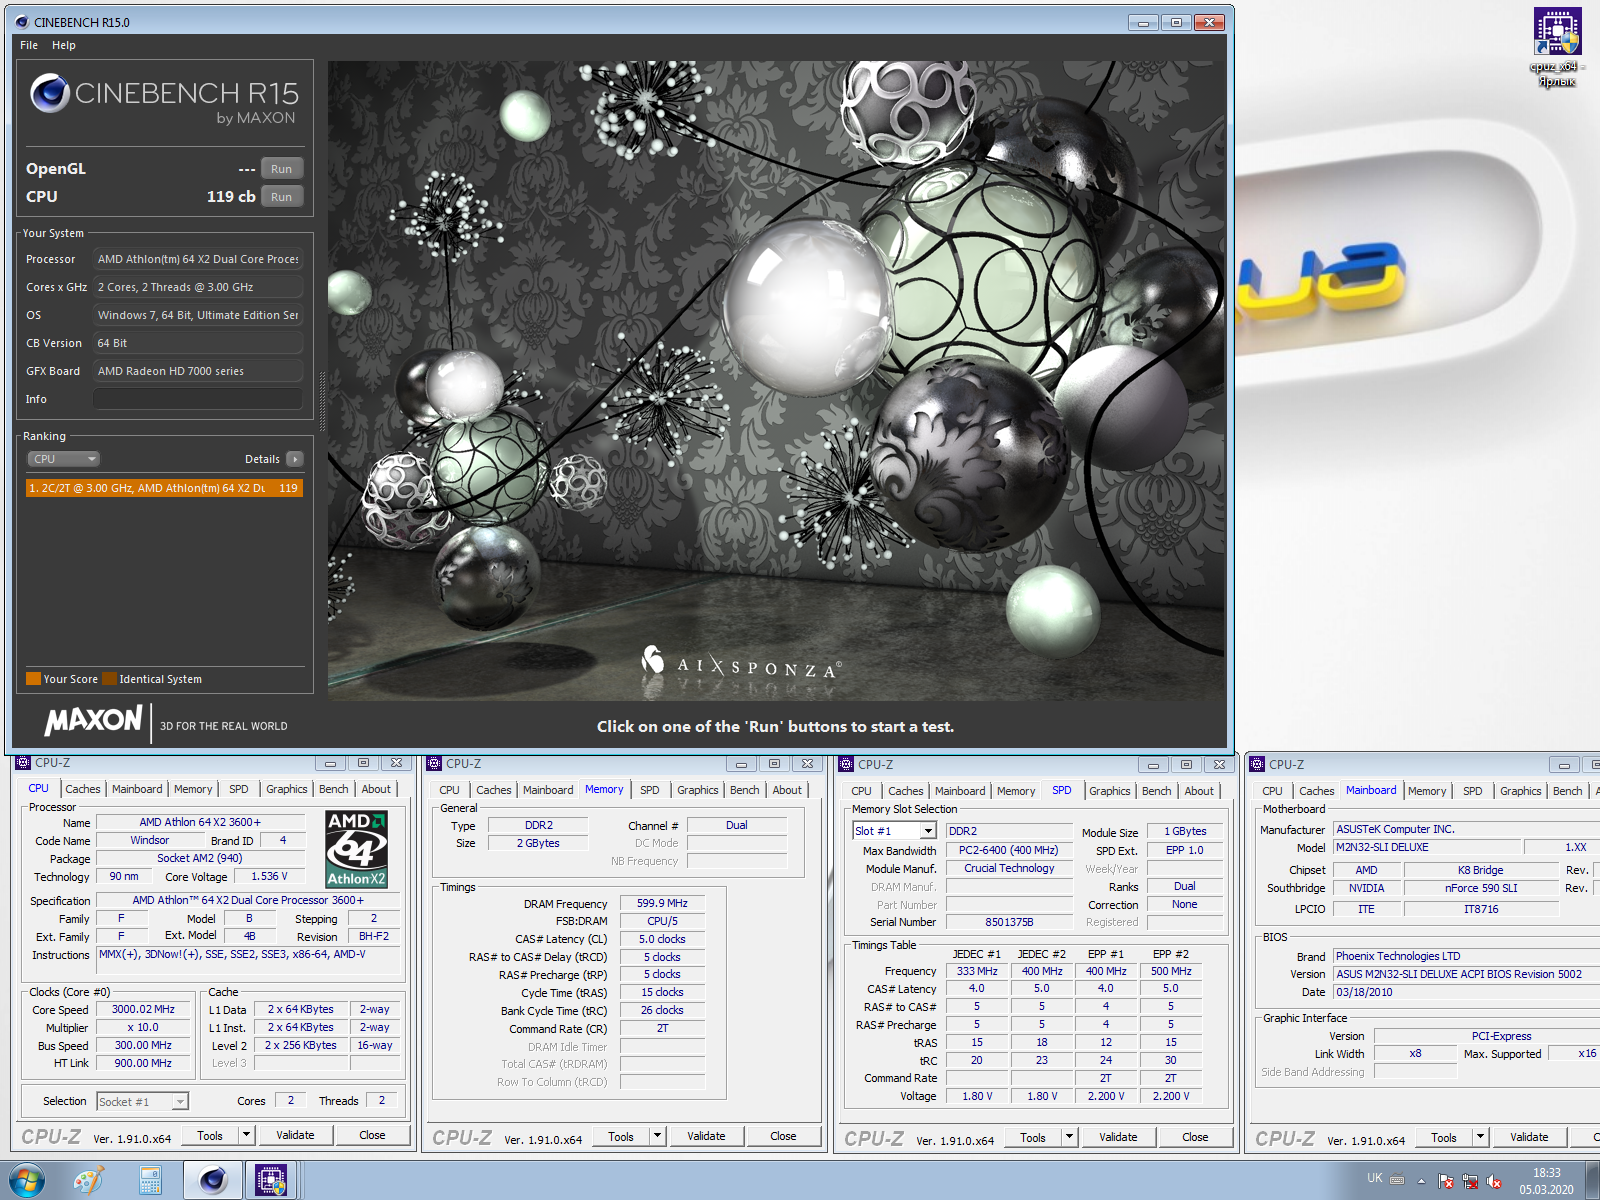Image resolution: width=1600 pixels, height=1200 pixels.
Task: Open the Socket #1 selection dropdown
Action: click(x=142, y=1101)
